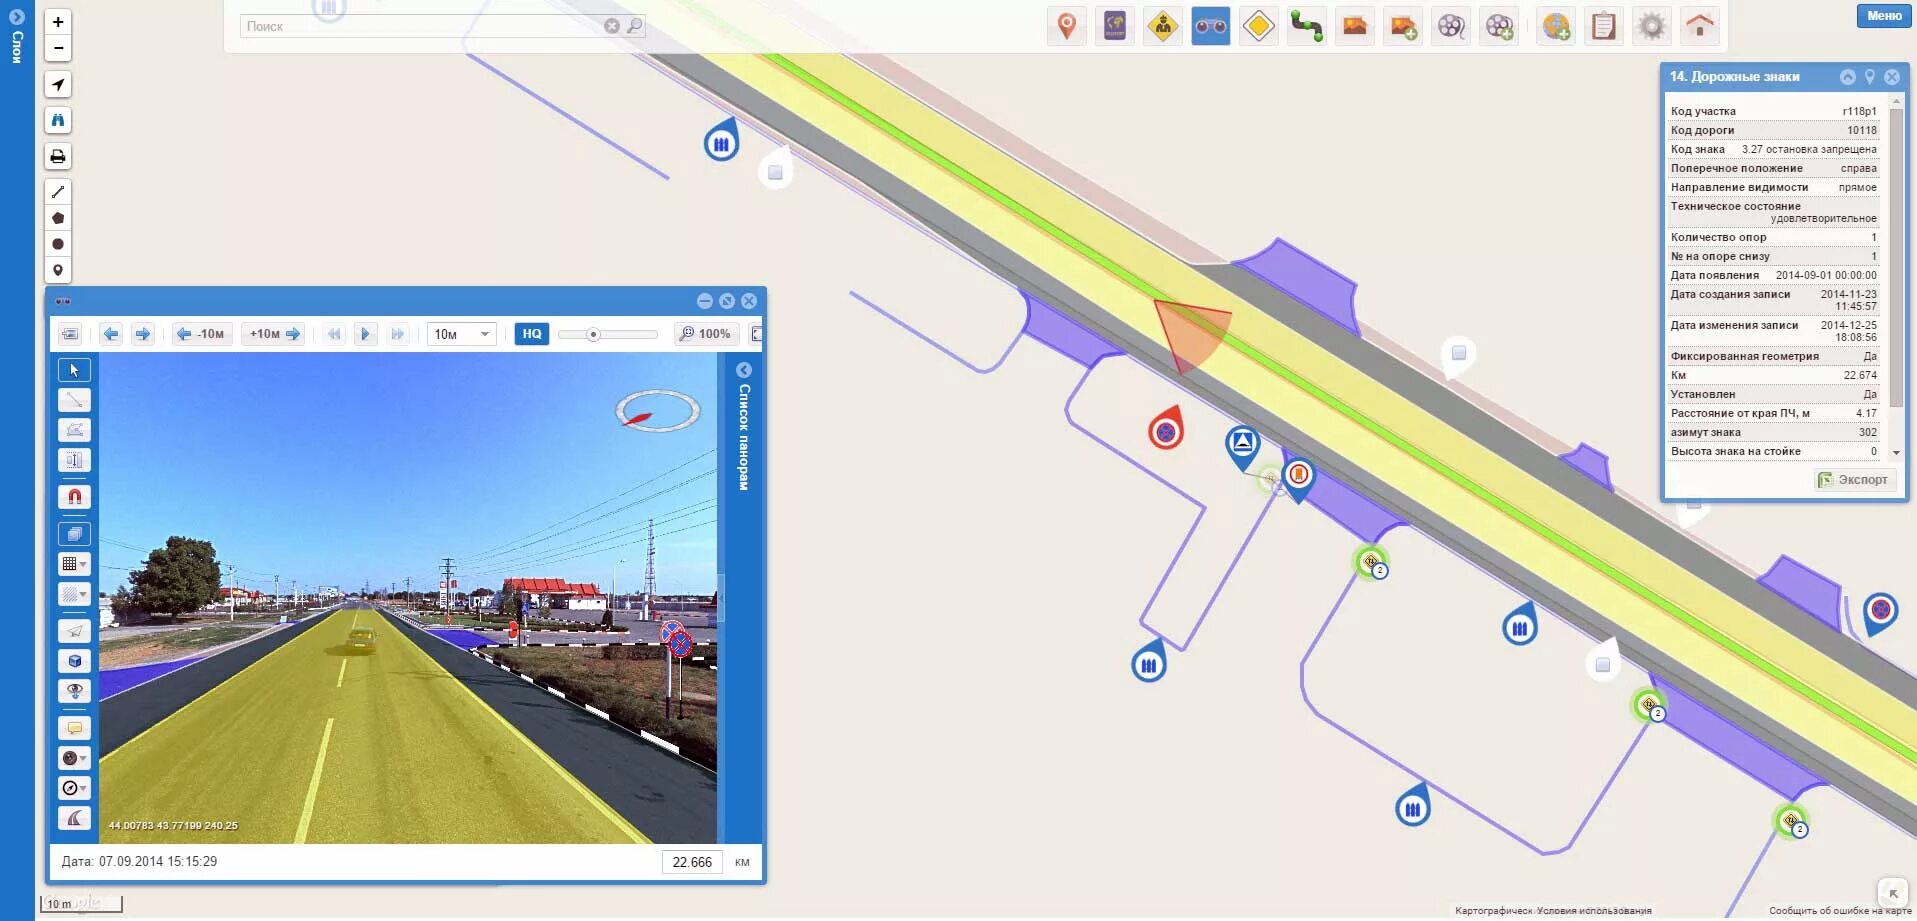Click the comment note tool in panorama
The height and width of the screenshot is (921, 1917).
74,728
